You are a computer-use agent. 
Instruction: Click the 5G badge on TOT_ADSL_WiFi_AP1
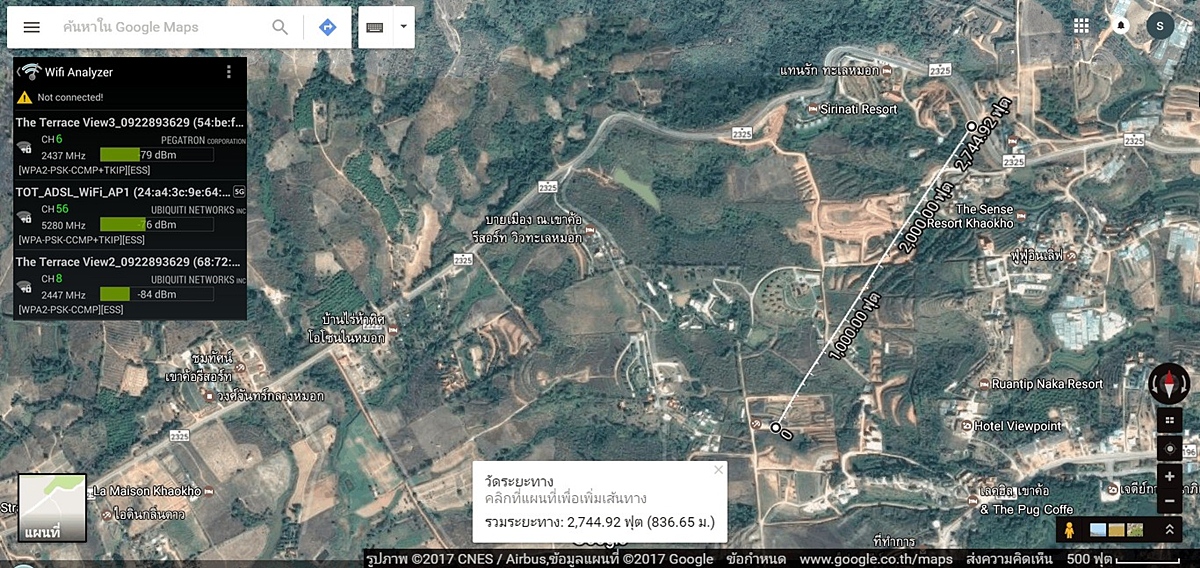coord(239,190)
